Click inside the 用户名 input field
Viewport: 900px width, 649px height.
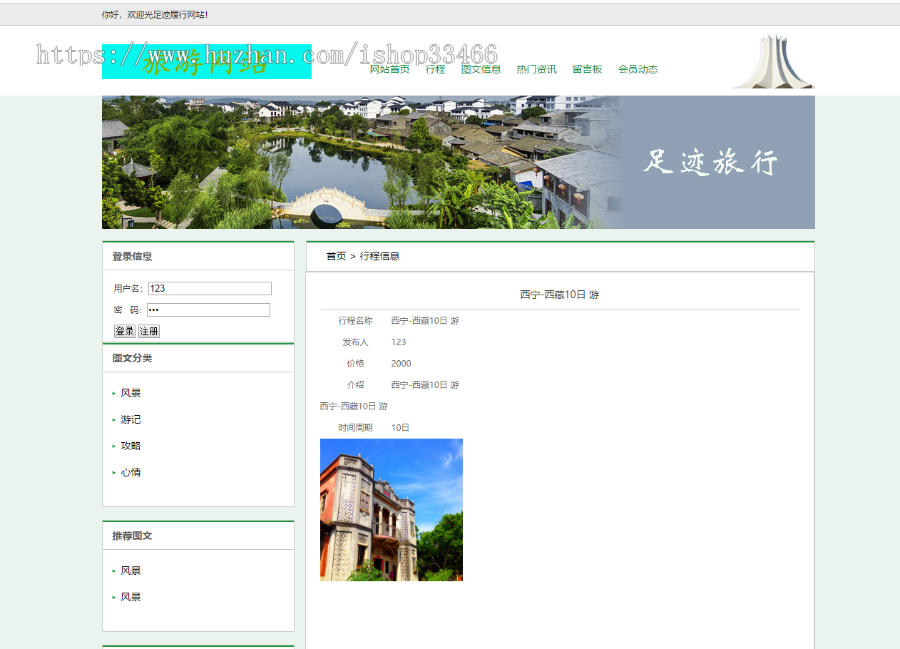pyautogui.click(x=209, y=287)
